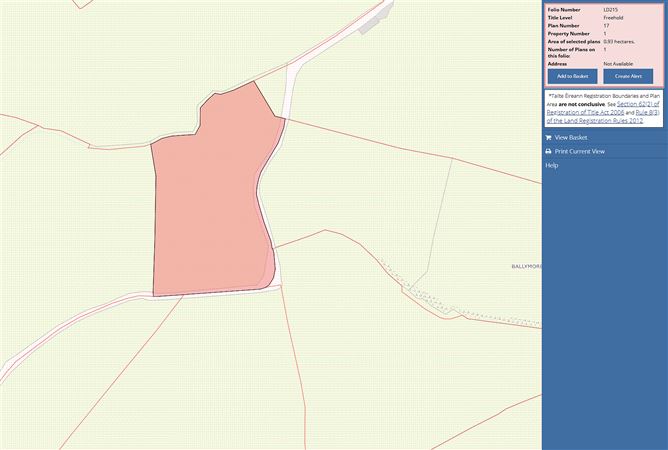Click the shopping cart icon beside View Basket

point(548,138)
